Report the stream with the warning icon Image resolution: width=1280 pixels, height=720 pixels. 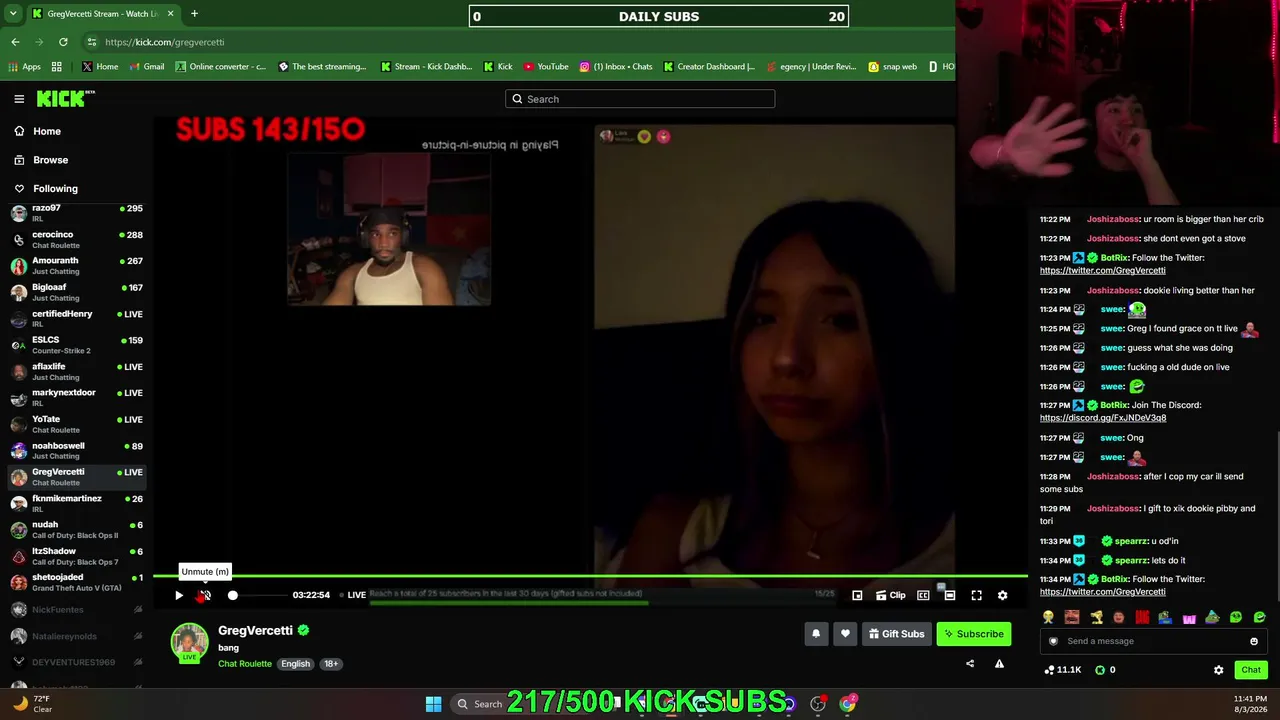(999, 663)
